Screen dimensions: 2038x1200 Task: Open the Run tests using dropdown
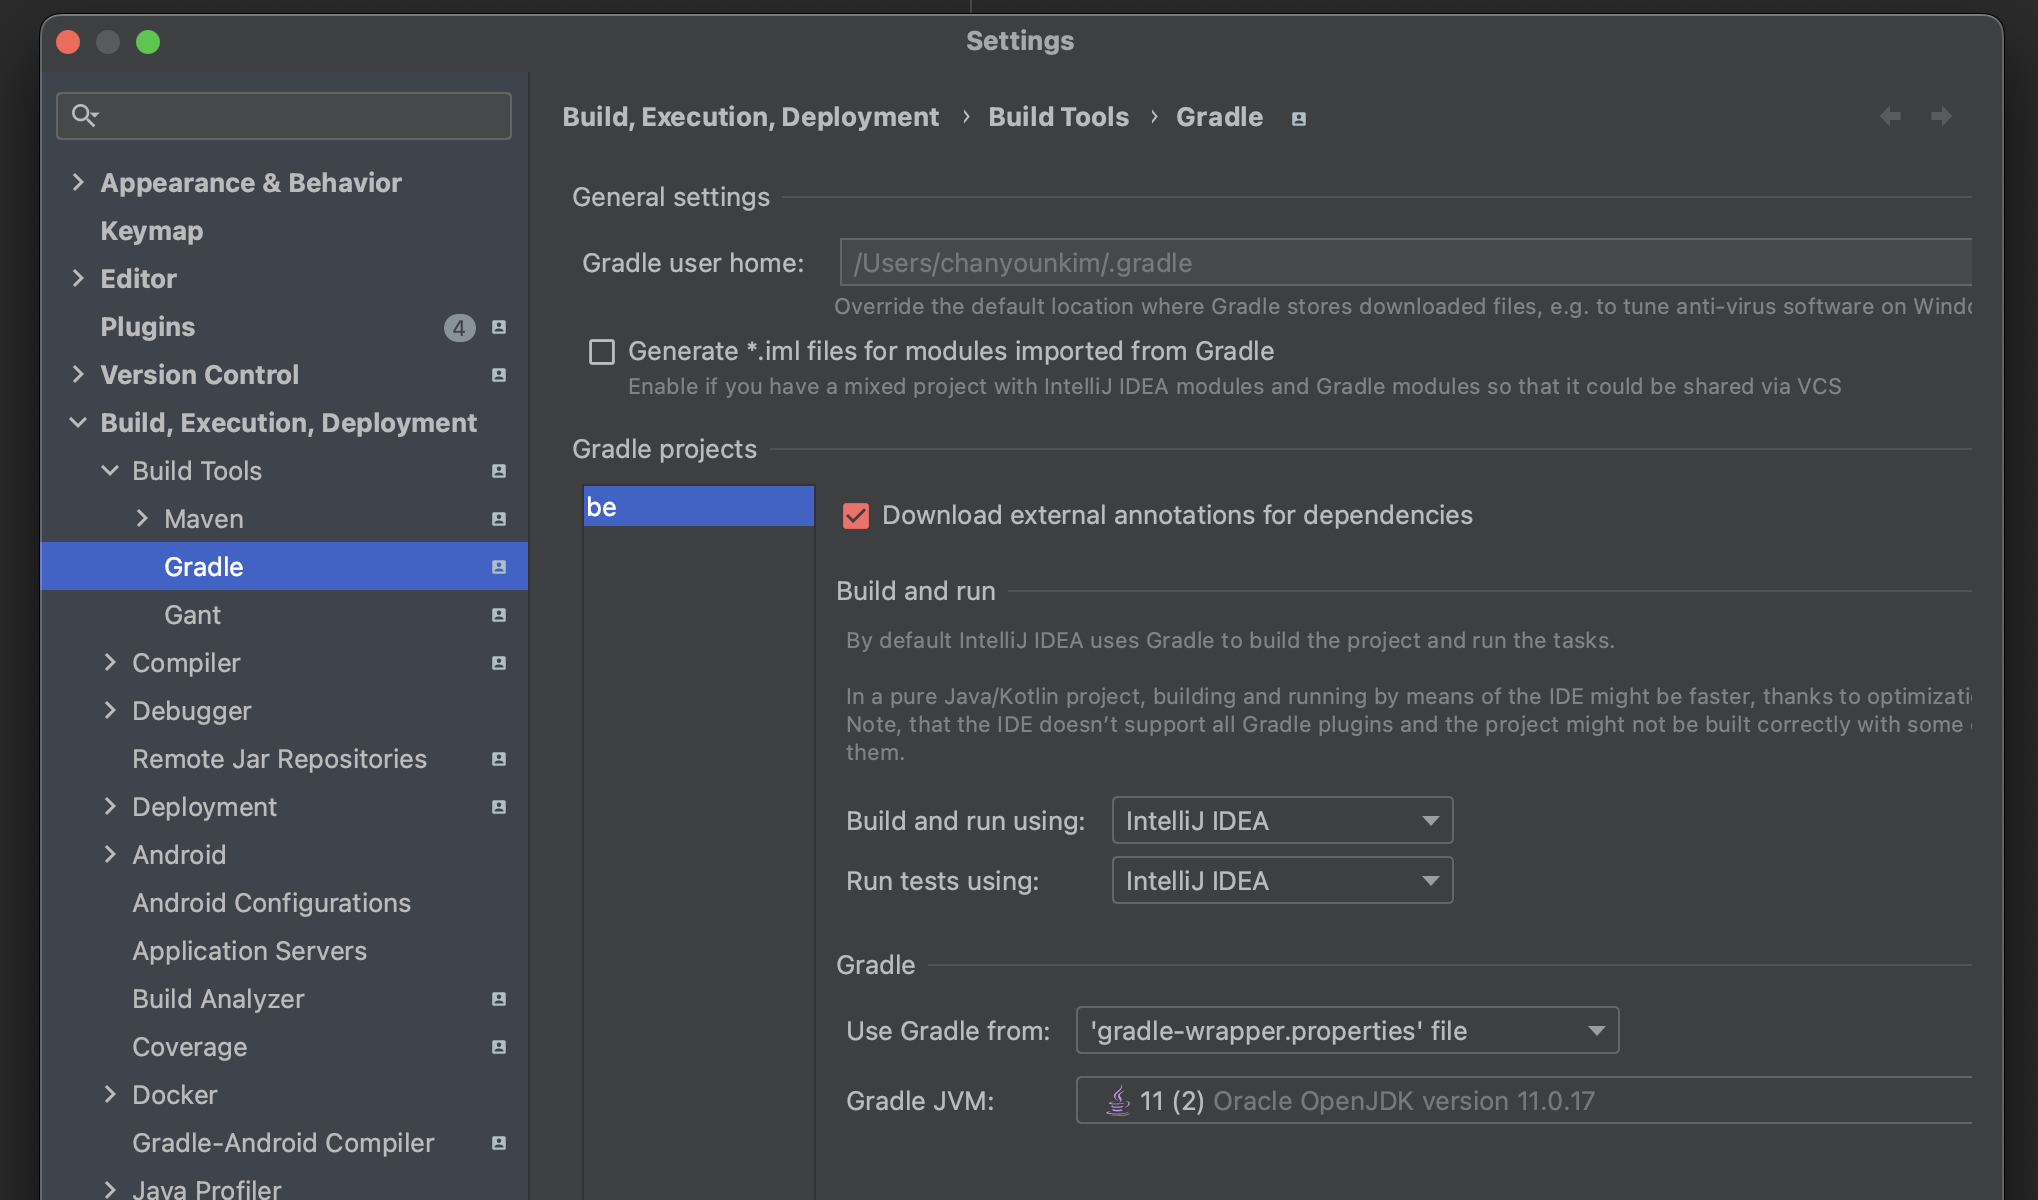click(x=1282, y=881)
